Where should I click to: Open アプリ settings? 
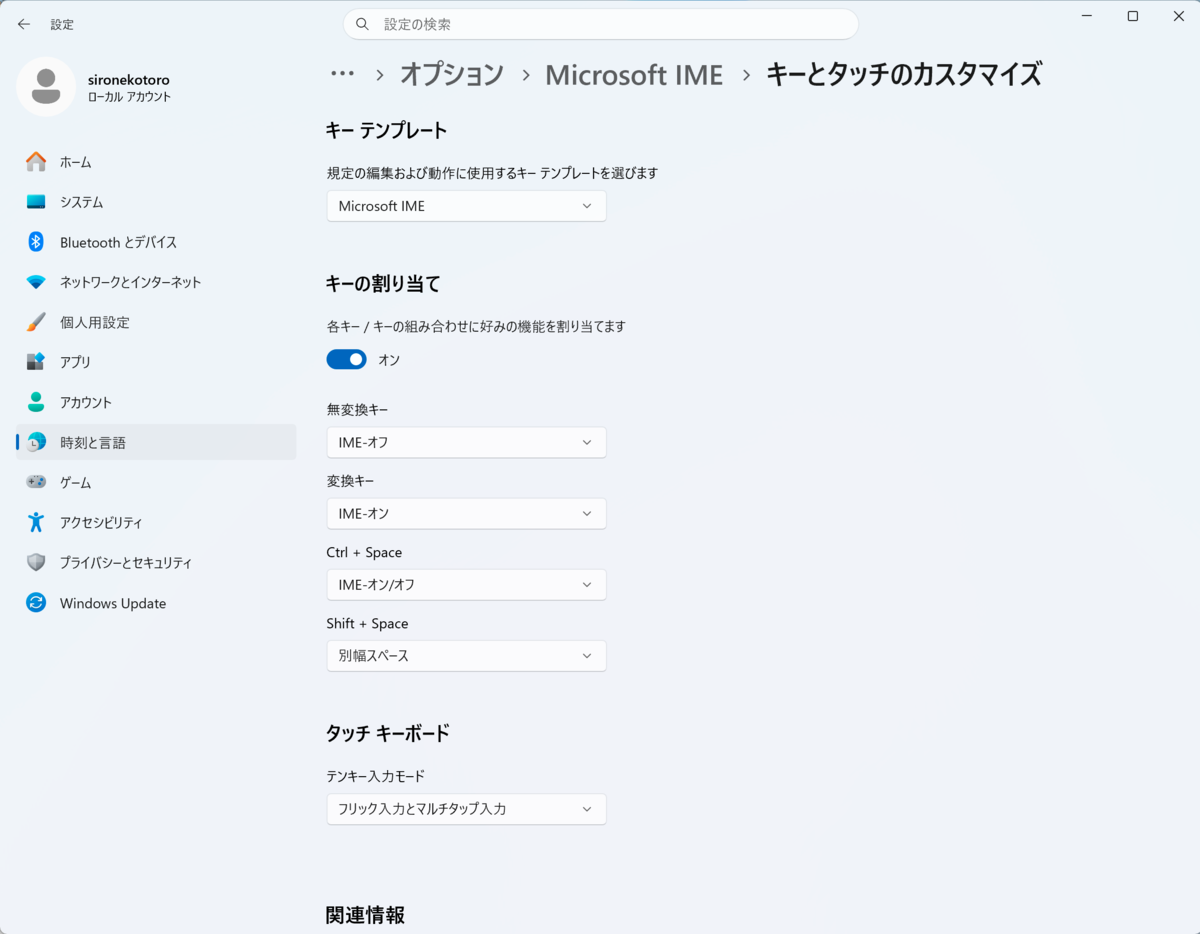pos(156,362)
